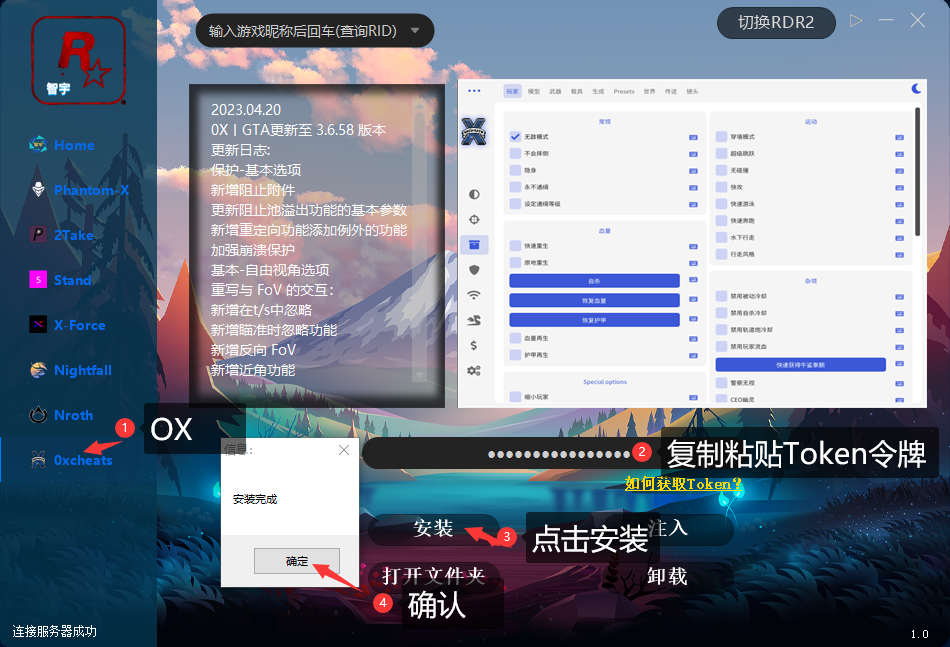Open the 世界 tab in preview

649,91
